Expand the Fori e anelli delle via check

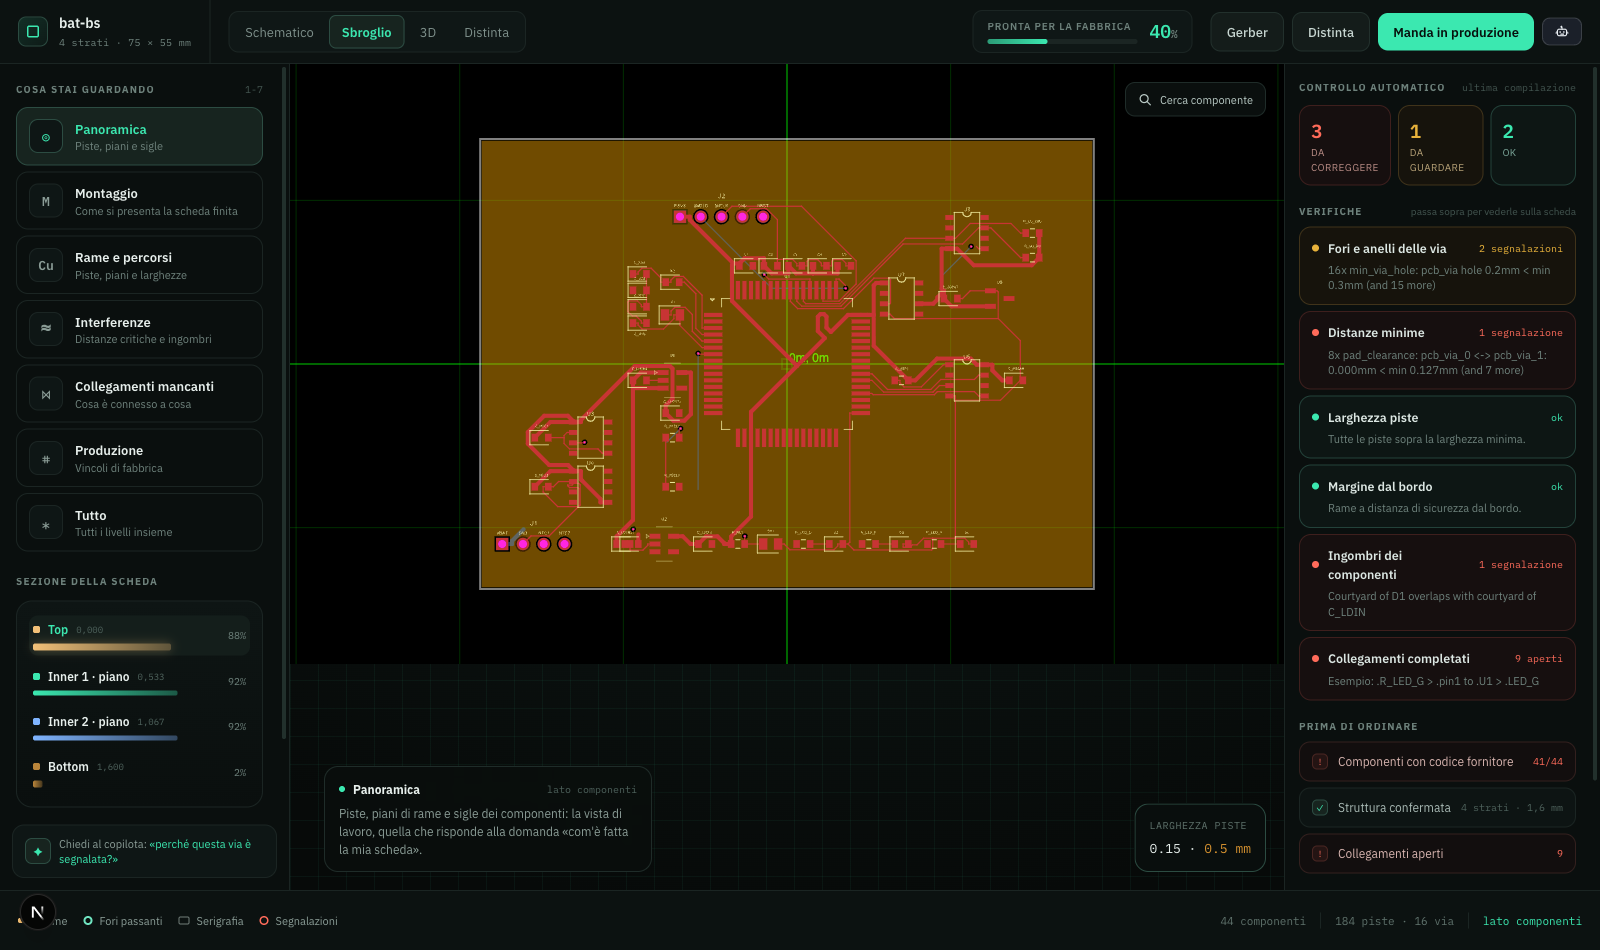click(1437, 266)
